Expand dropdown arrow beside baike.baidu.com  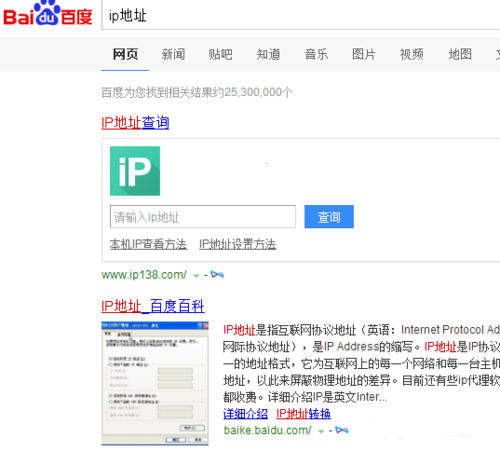(321, 431)
